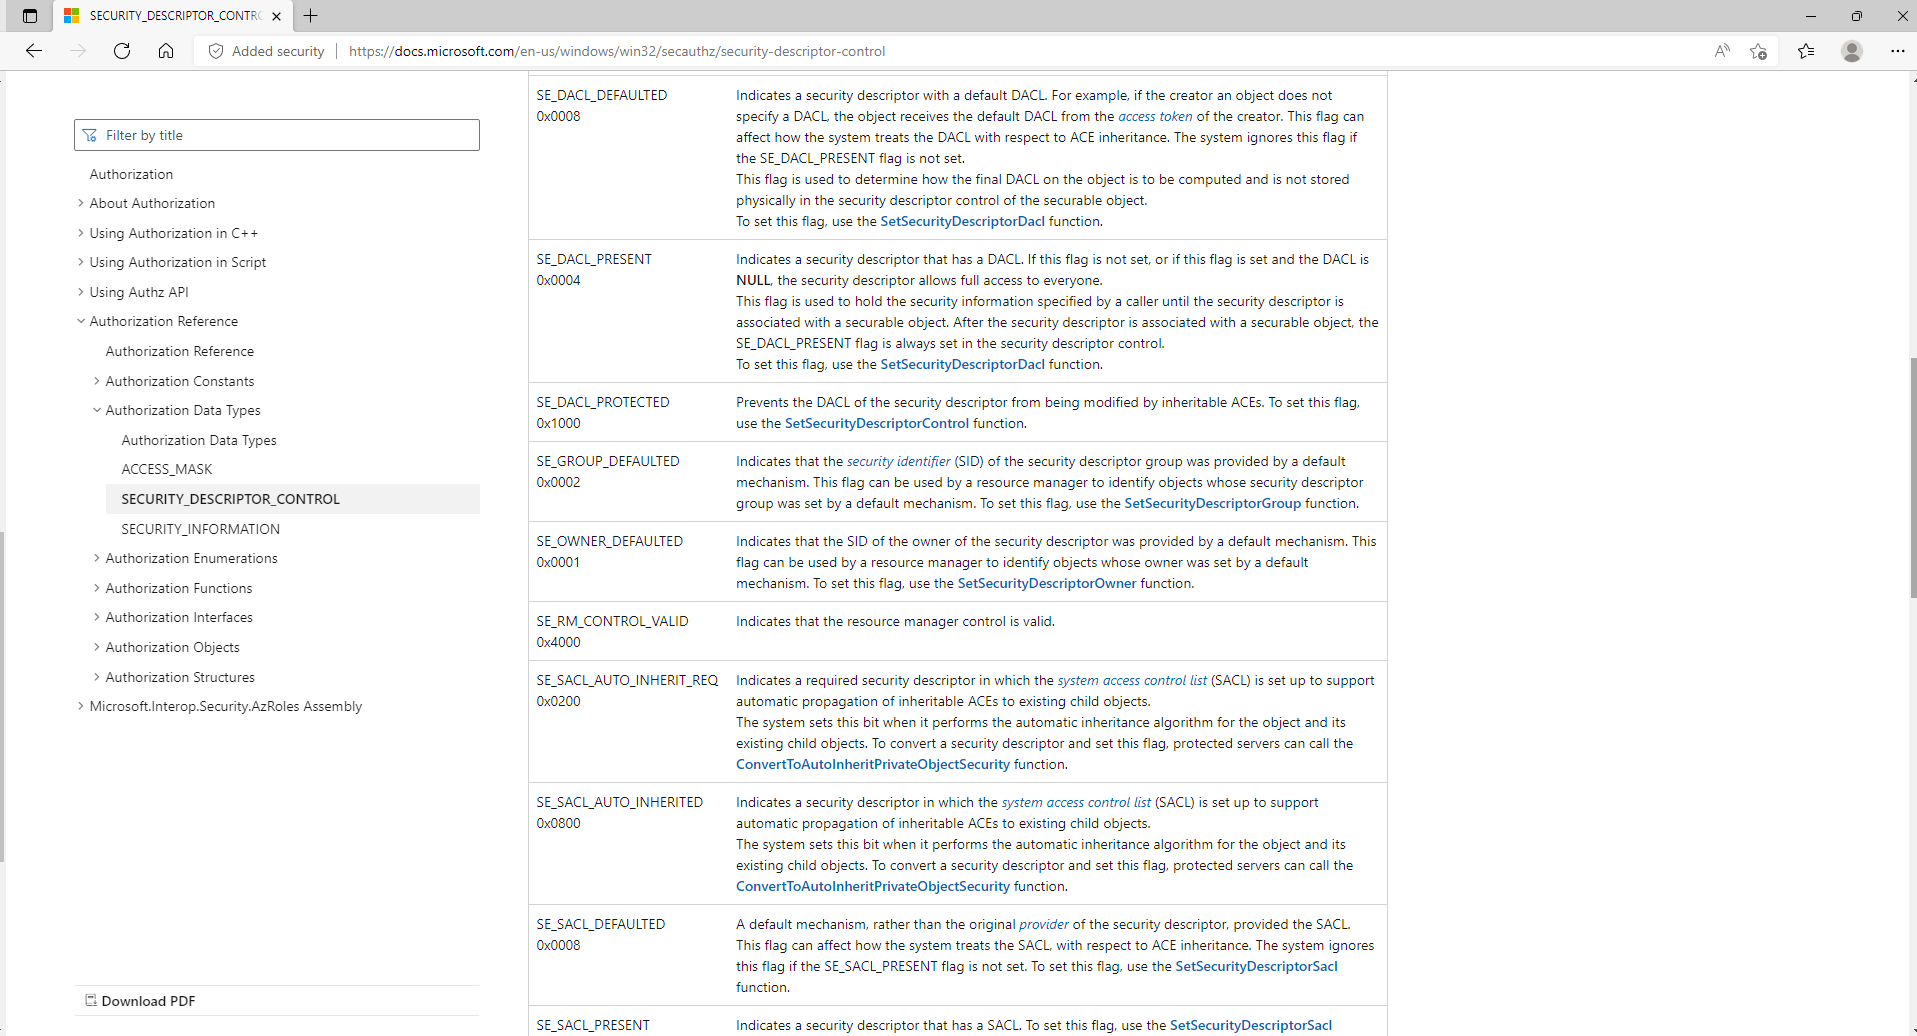
Task: Open the user profile icon
Action: (1851, 51)
